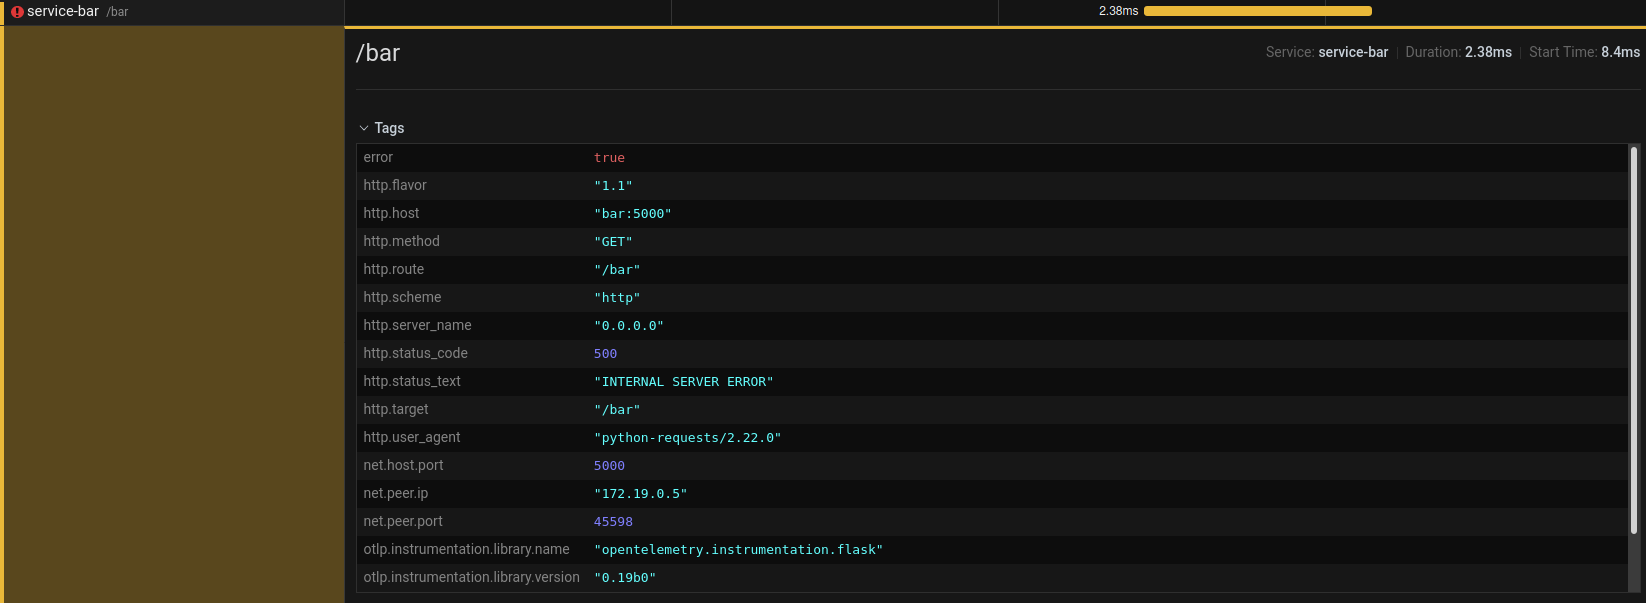The image size is (1646, 603).
Task: Click the Tags section label
Action: (x=389, y=128)
